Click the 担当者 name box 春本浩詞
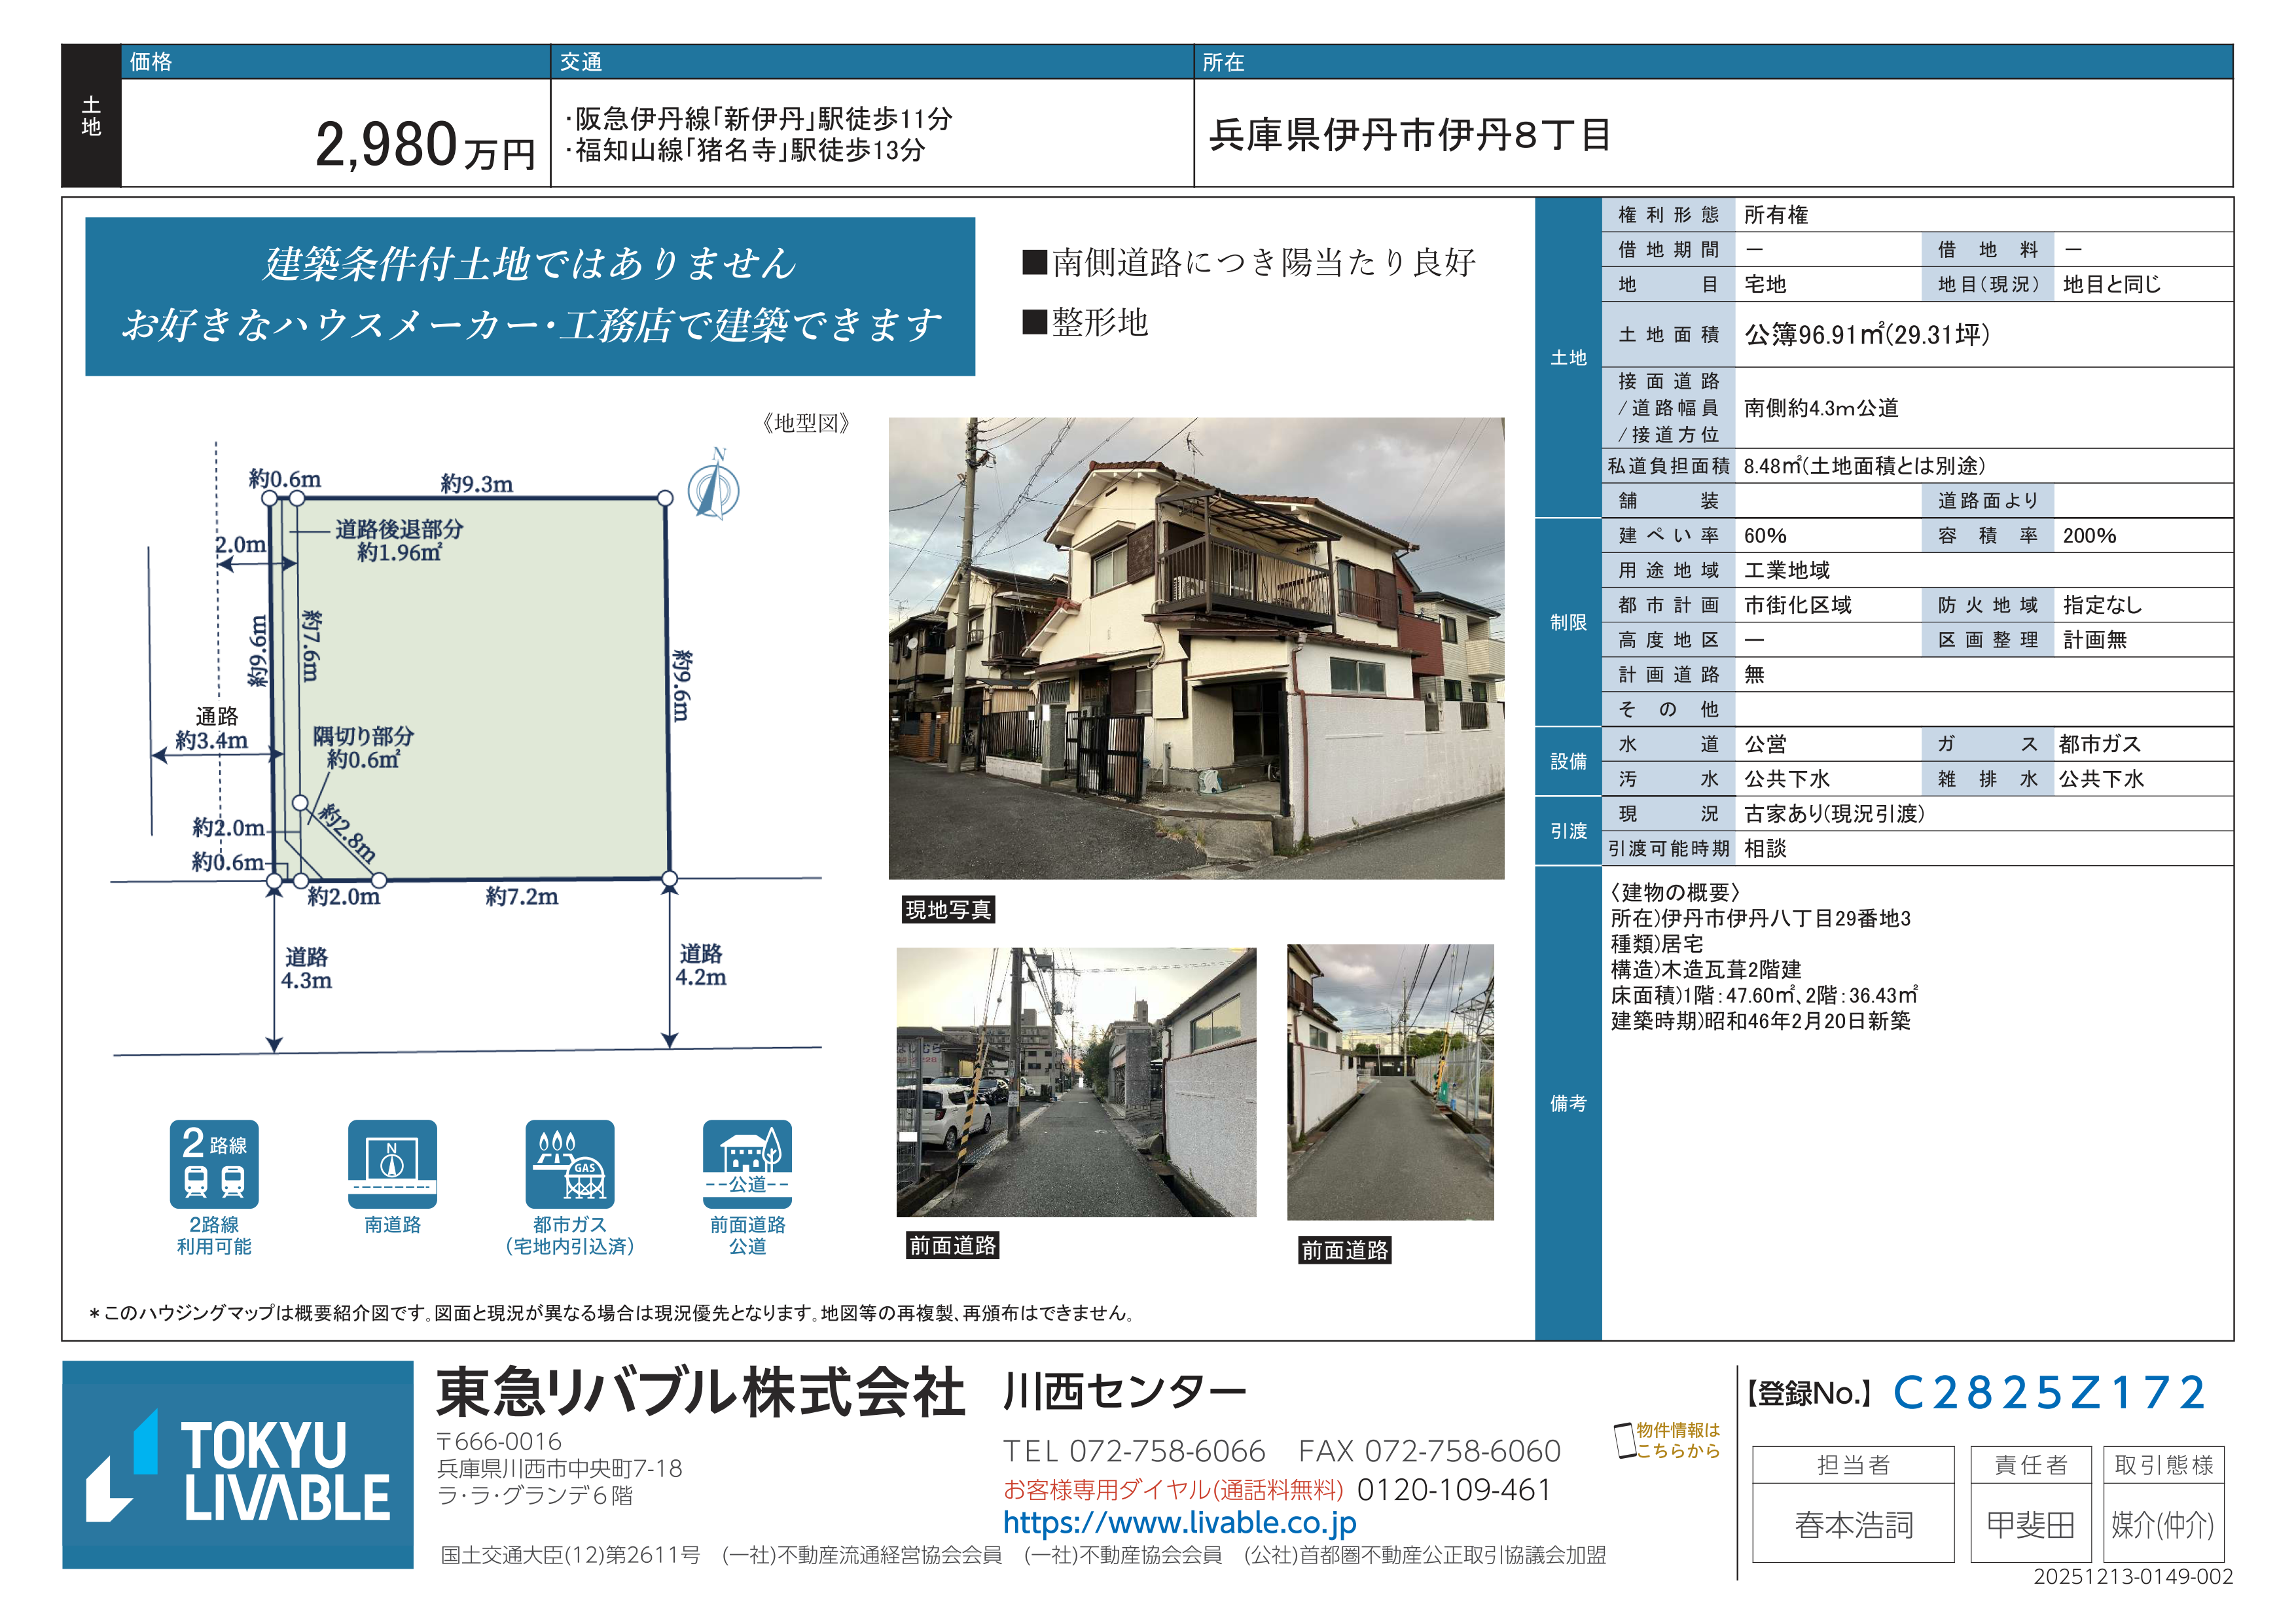This screenshot has width=2296, height=1623. 1853,1524
